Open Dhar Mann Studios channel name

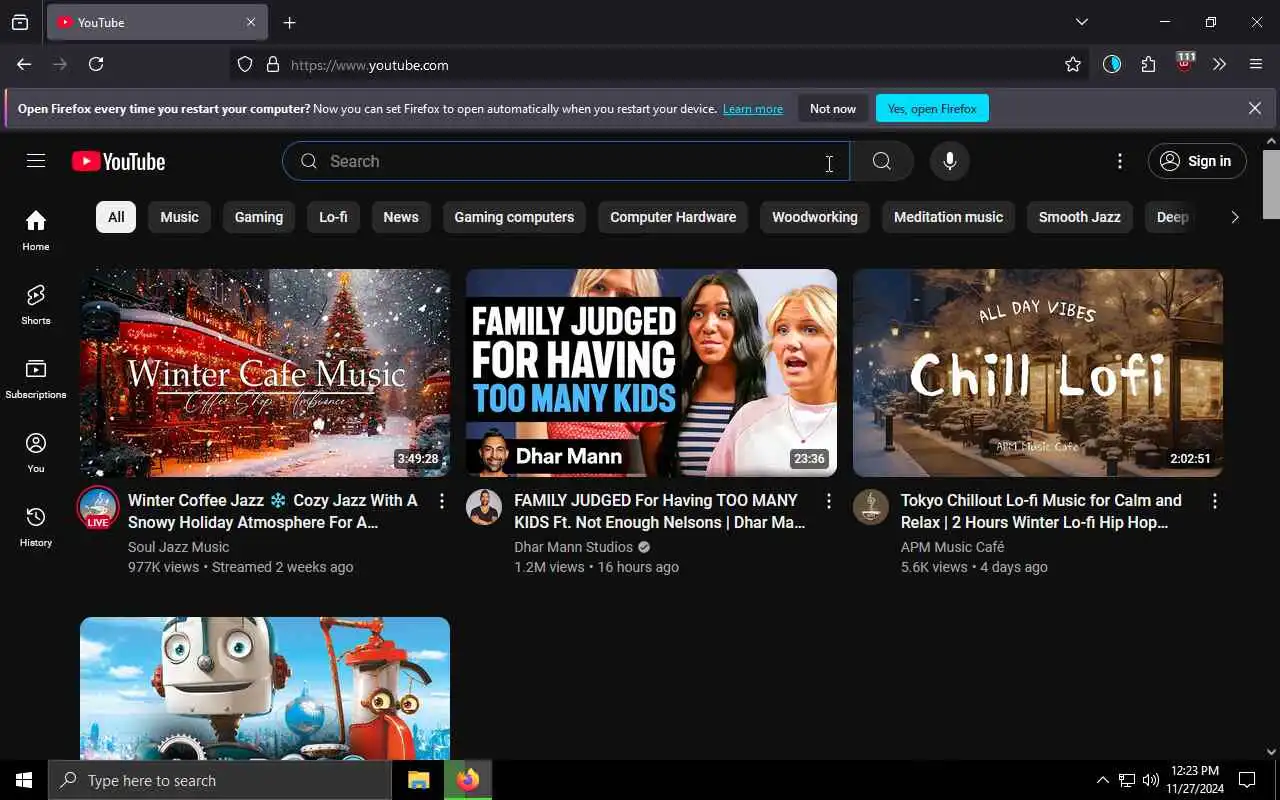point(574,547)
